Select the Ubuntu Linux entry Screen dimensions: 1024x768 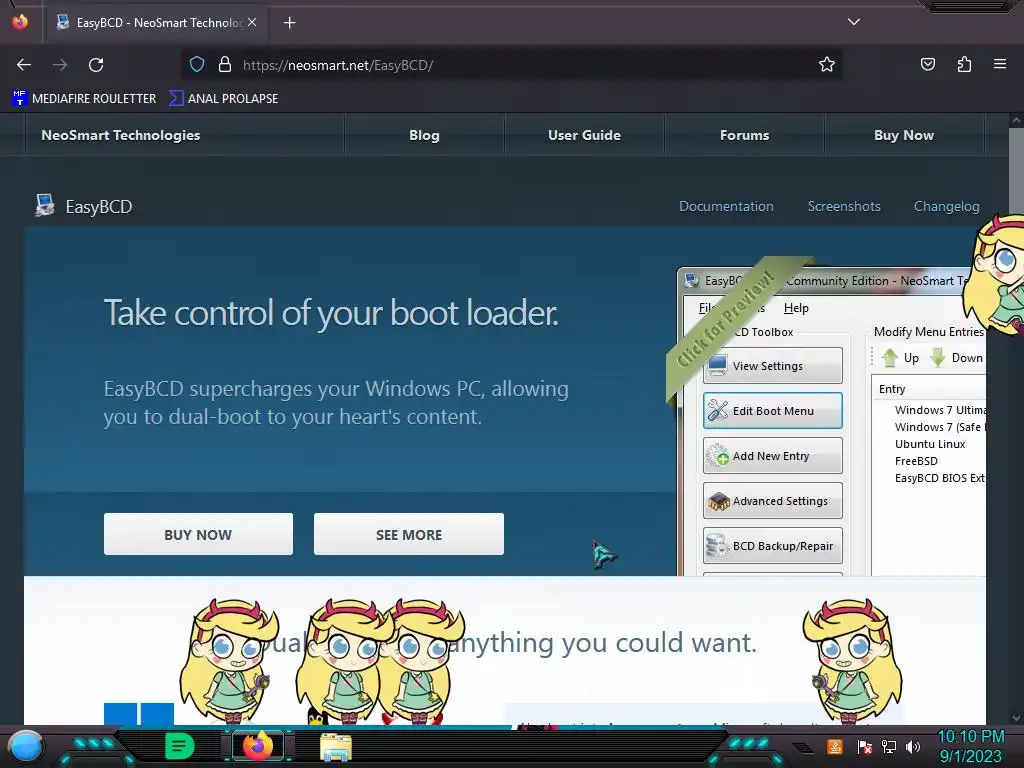[930, 444]
